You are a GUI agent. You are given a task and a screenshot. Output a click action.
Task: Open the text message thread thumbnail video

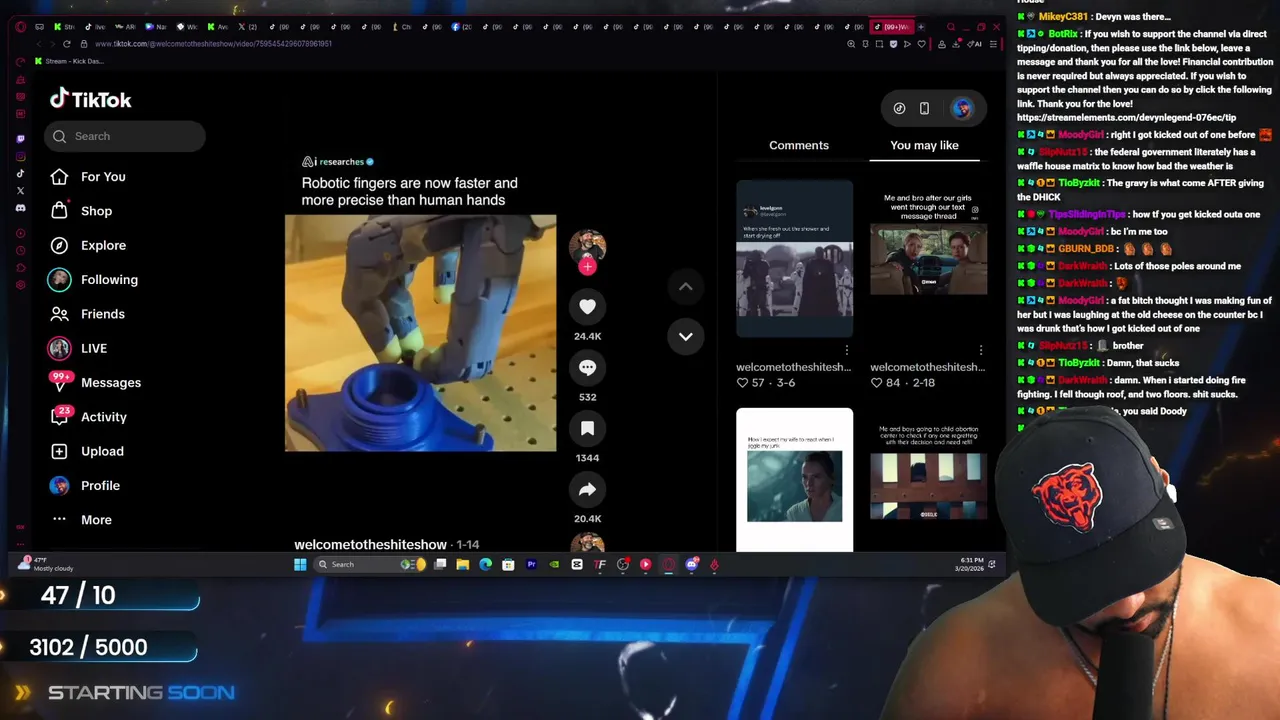(928, 258)
